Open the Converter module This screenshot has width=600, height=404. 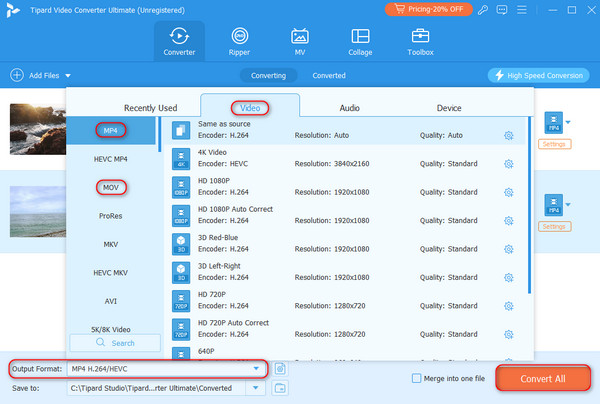[x=179, y=41]
